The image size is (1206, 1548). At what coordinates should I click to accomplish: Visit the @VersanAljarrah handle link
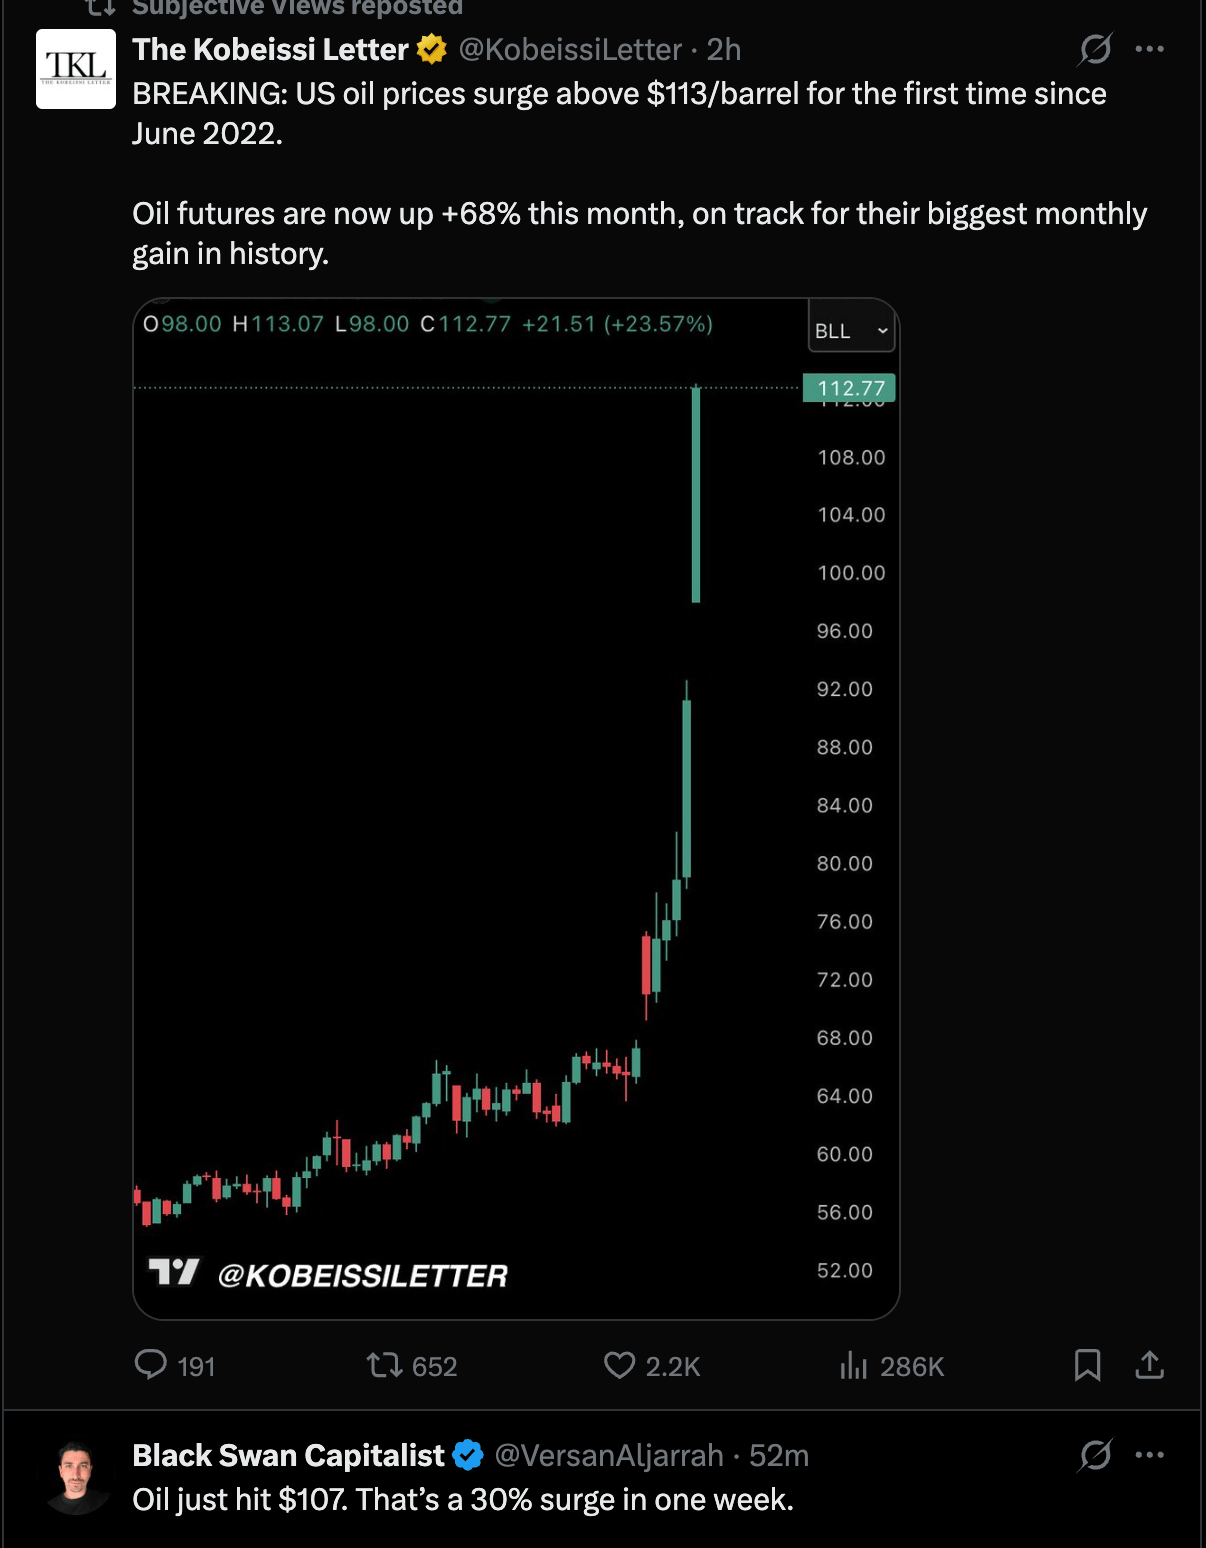pos(609,1455)
